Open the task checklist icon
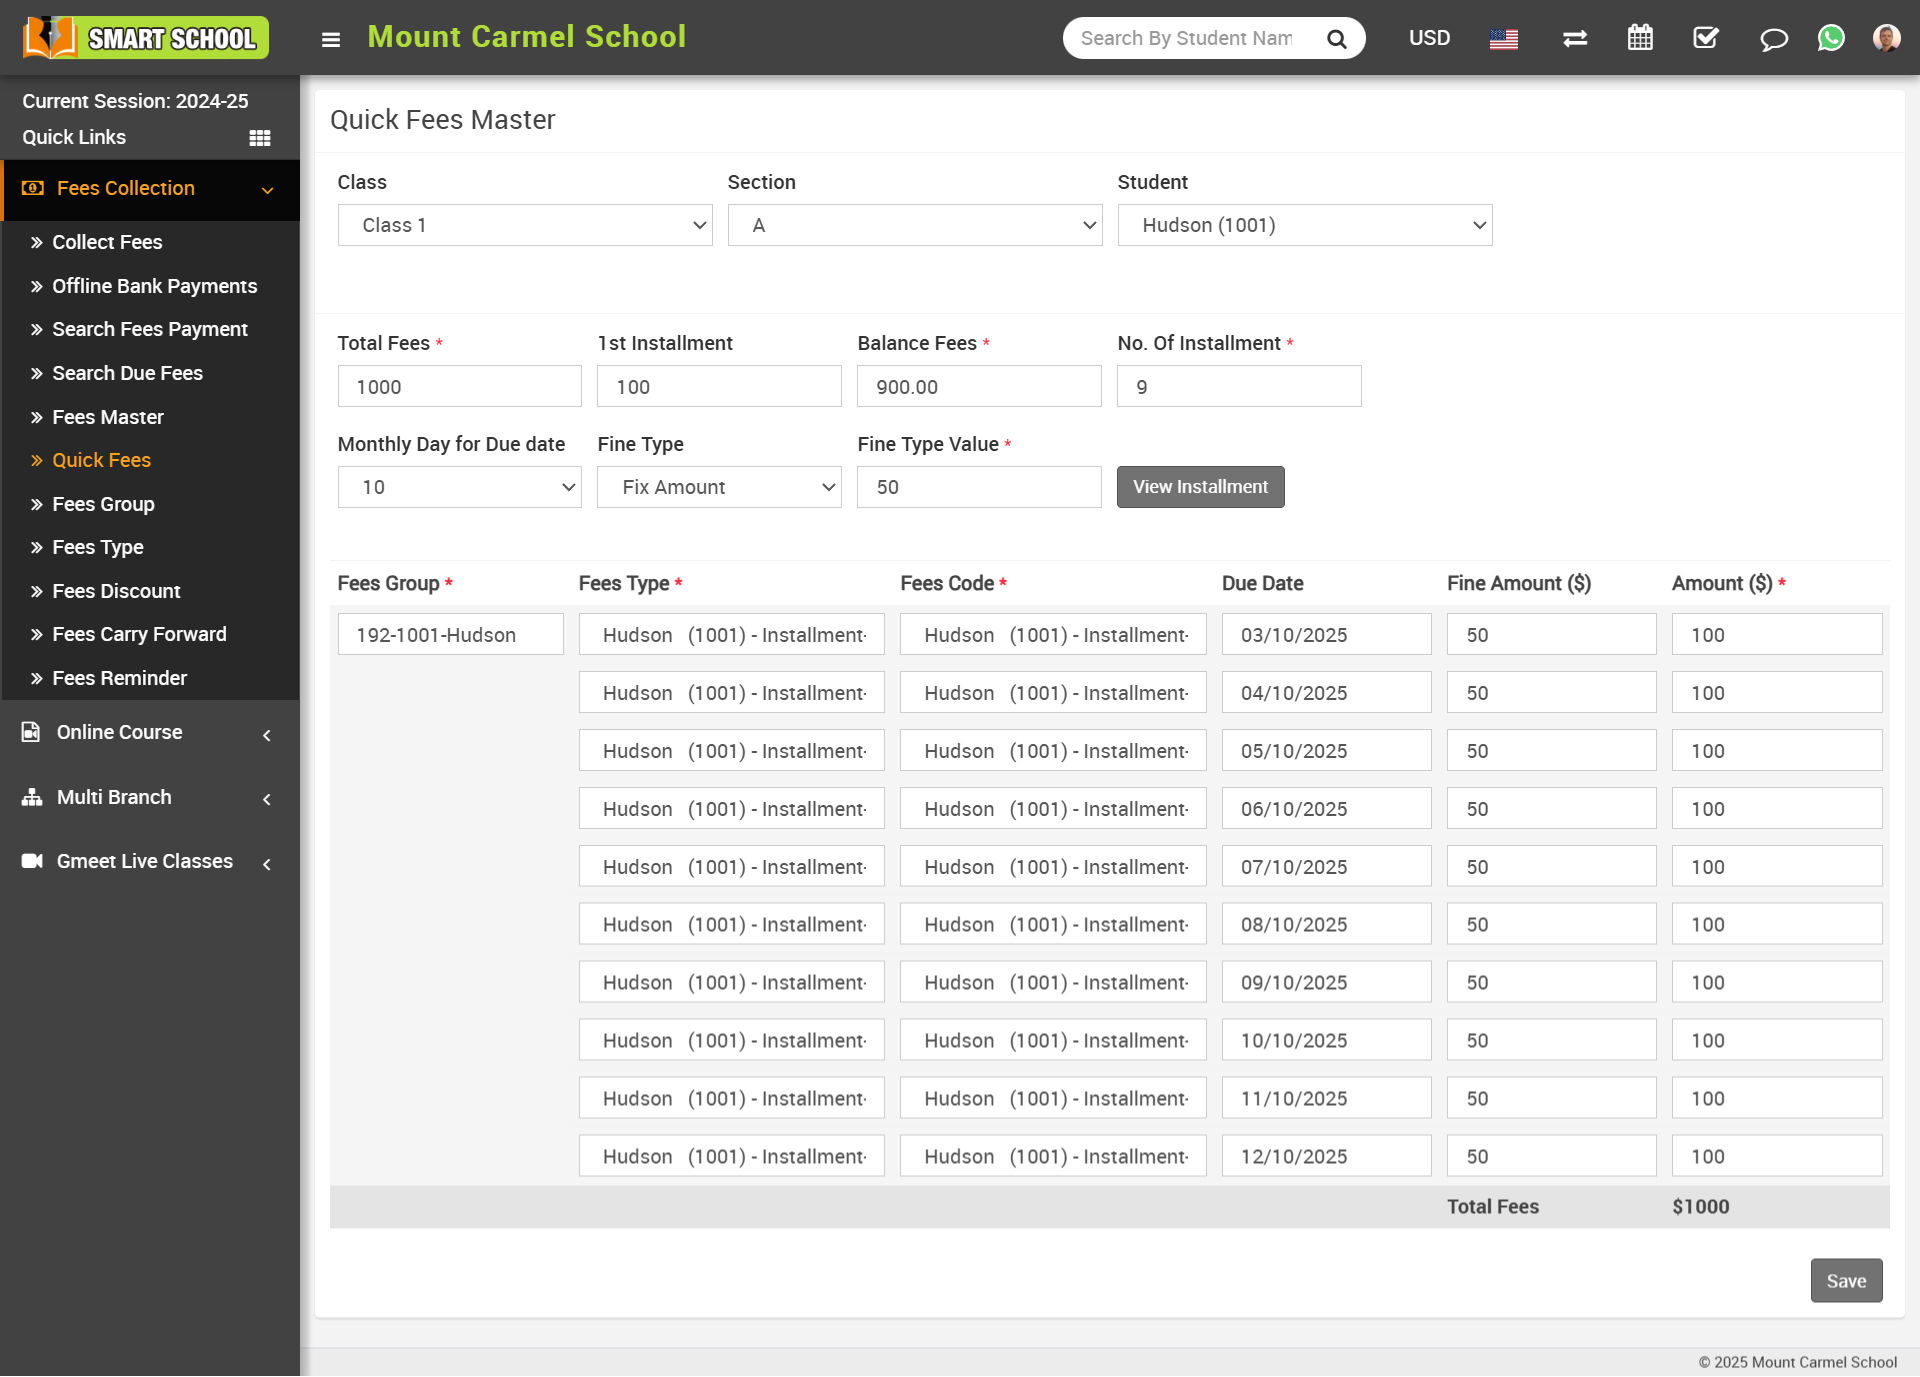Image resolution: width=1920 pixels, height=1377 pixels. [x=1706, y=39]
